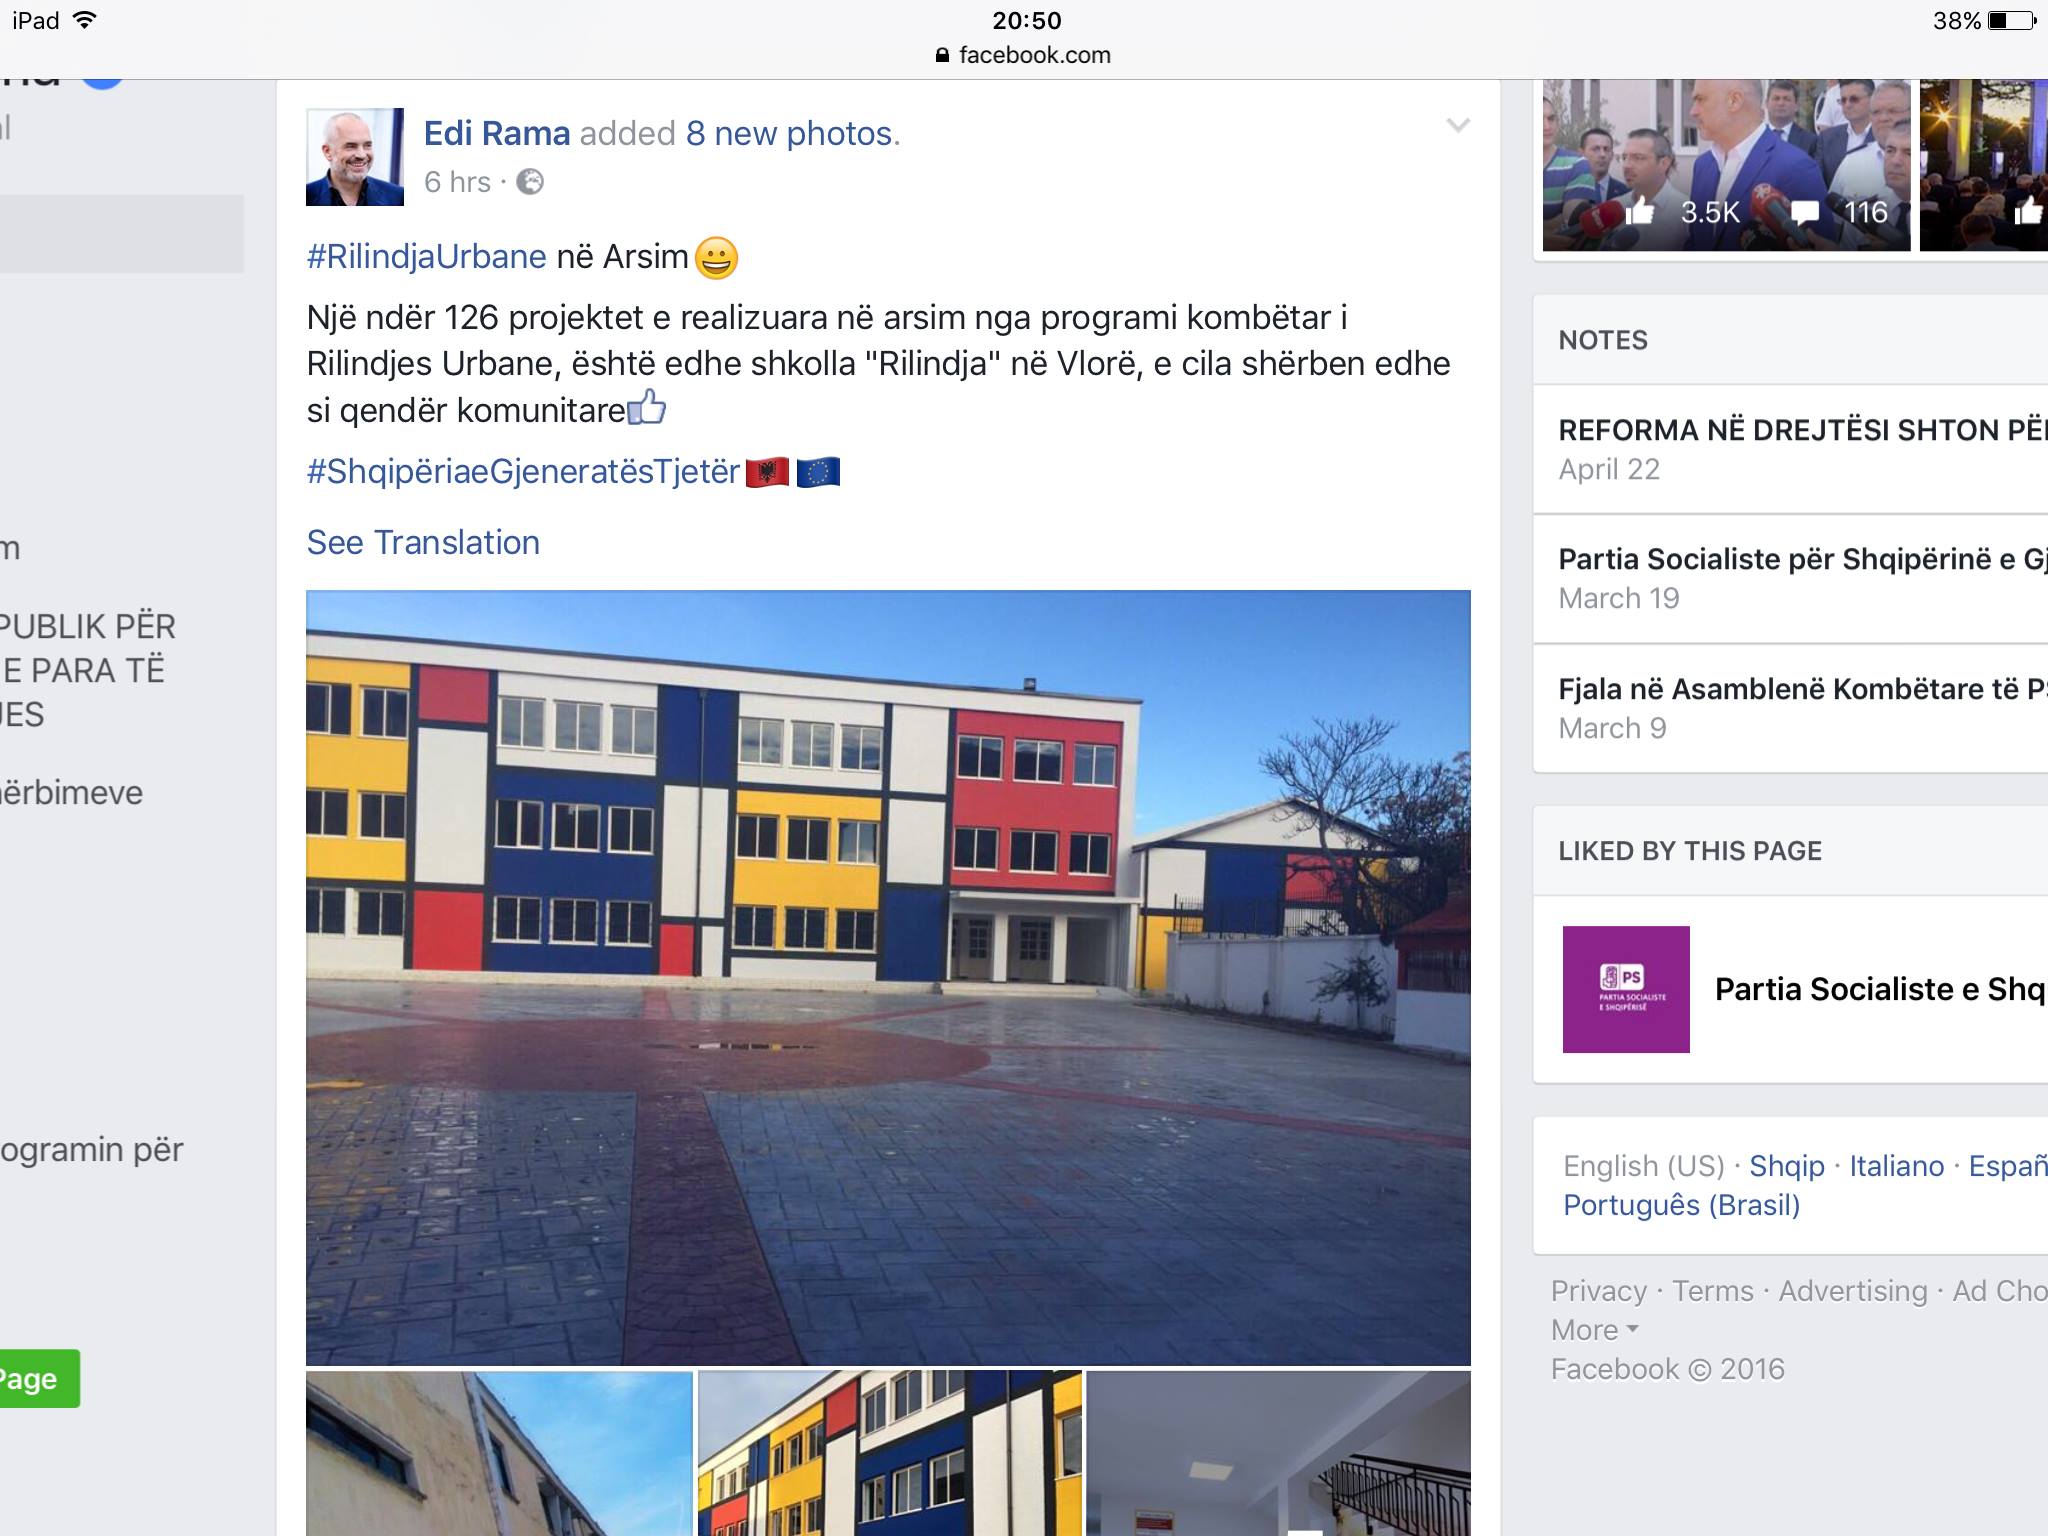This screenshot has height=1536, width=2048.
Task: Click the #RilindjaUrbane hashtag
Action: 427,257
